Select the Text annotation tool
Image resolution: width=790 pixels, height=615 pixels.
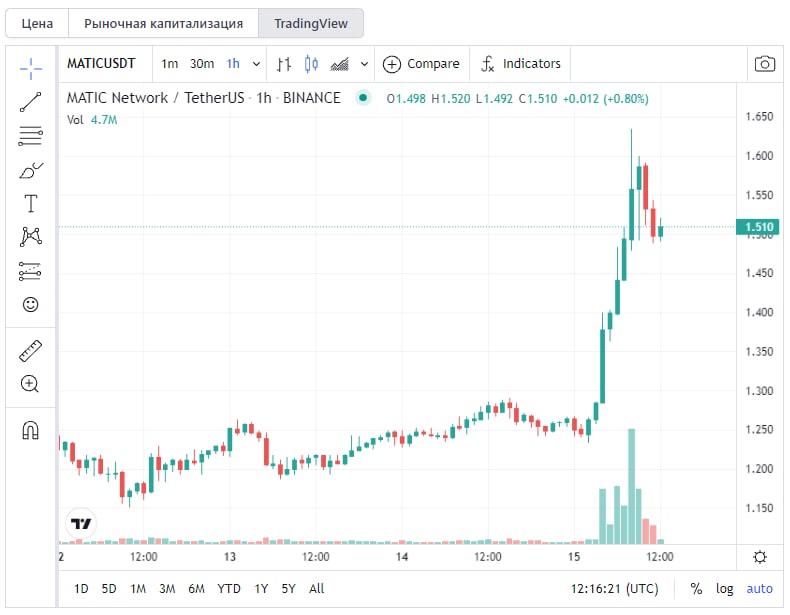(x=31, y=203)
